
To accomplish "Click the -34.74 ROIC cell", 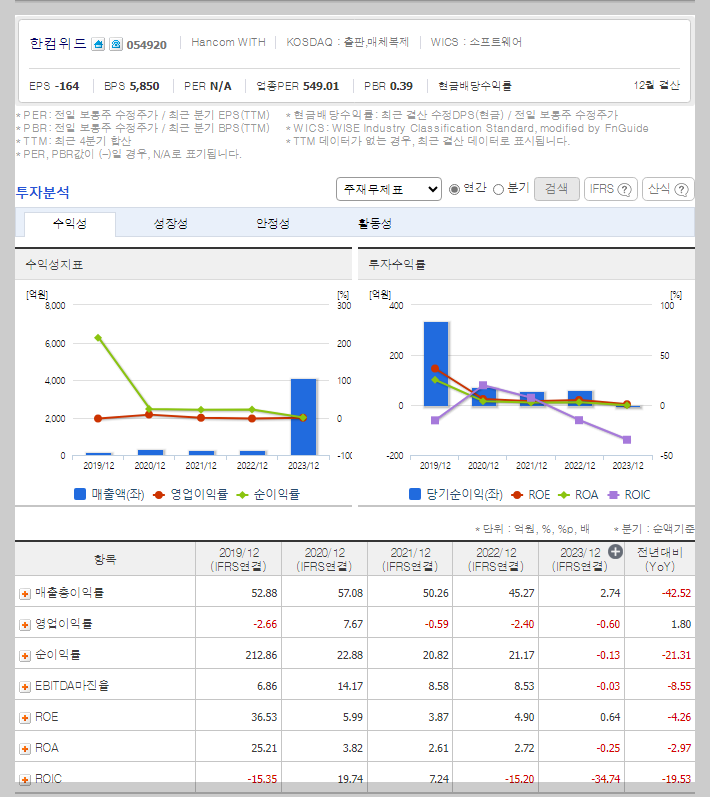I will tap(605, 779).
